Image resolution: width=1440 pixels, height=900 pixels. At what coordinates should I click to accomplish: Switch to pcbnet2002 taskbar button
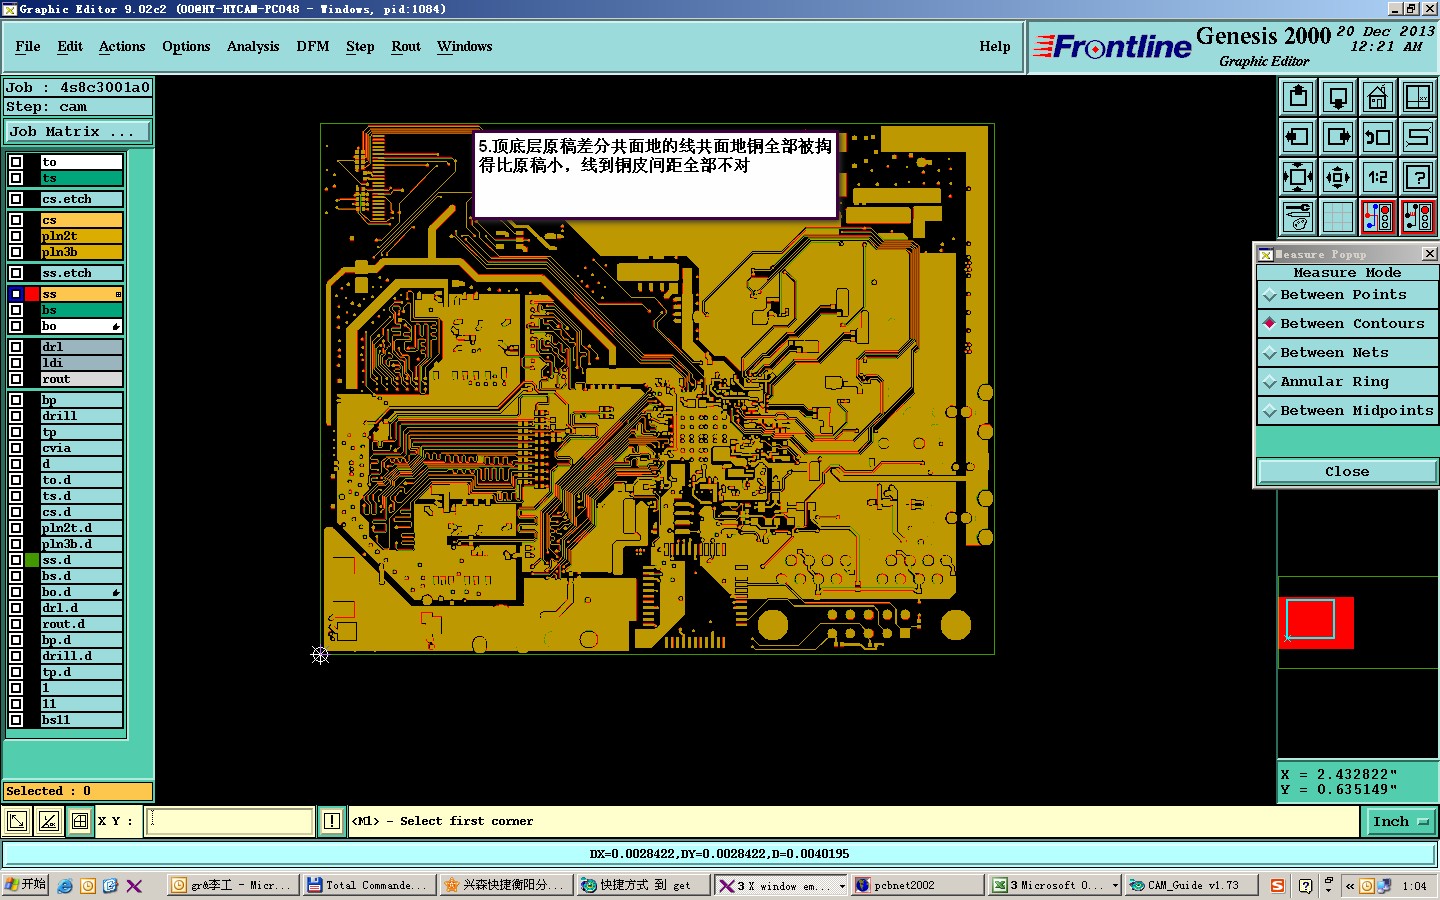pos(917,886)
